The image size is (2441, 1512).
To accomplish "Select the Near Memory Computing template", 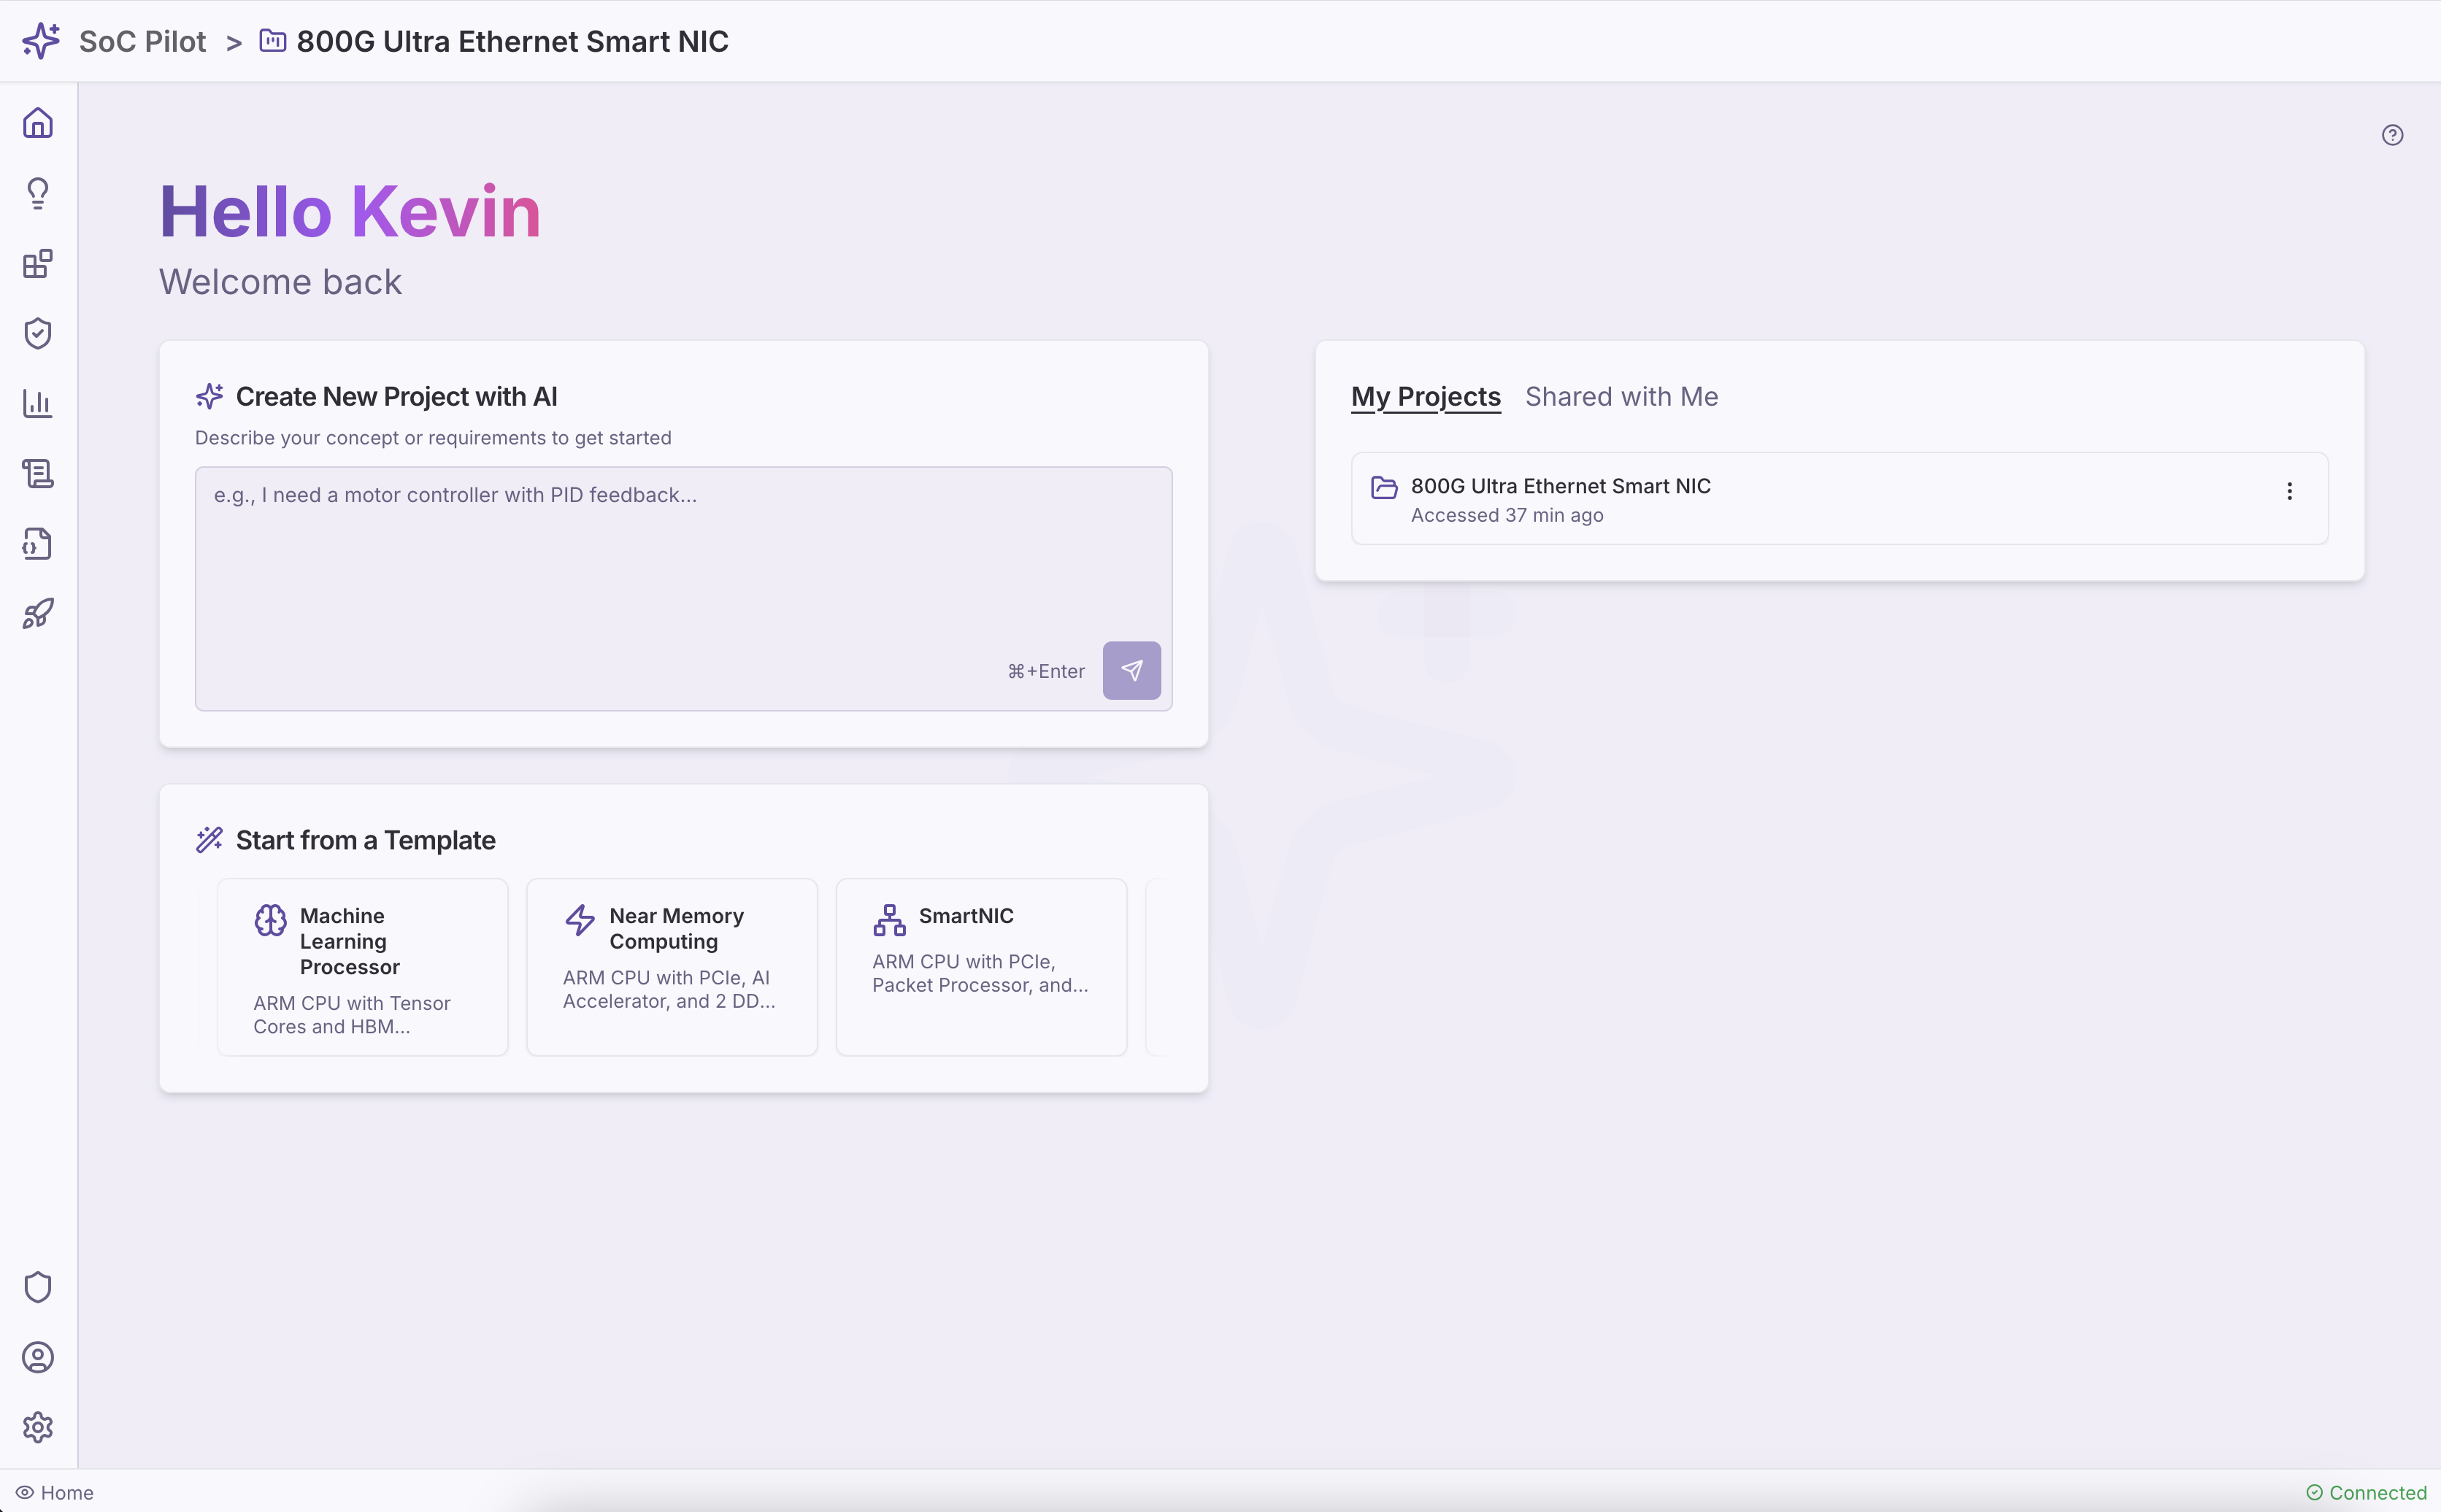I will [x=671, y=966].
